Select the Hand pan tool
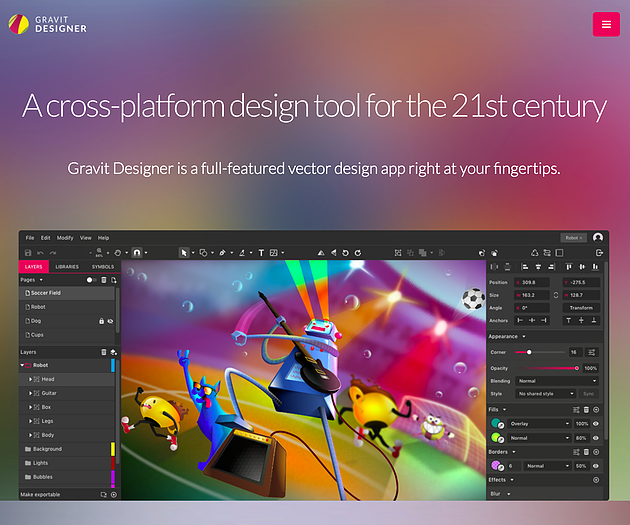 point(118,253)
